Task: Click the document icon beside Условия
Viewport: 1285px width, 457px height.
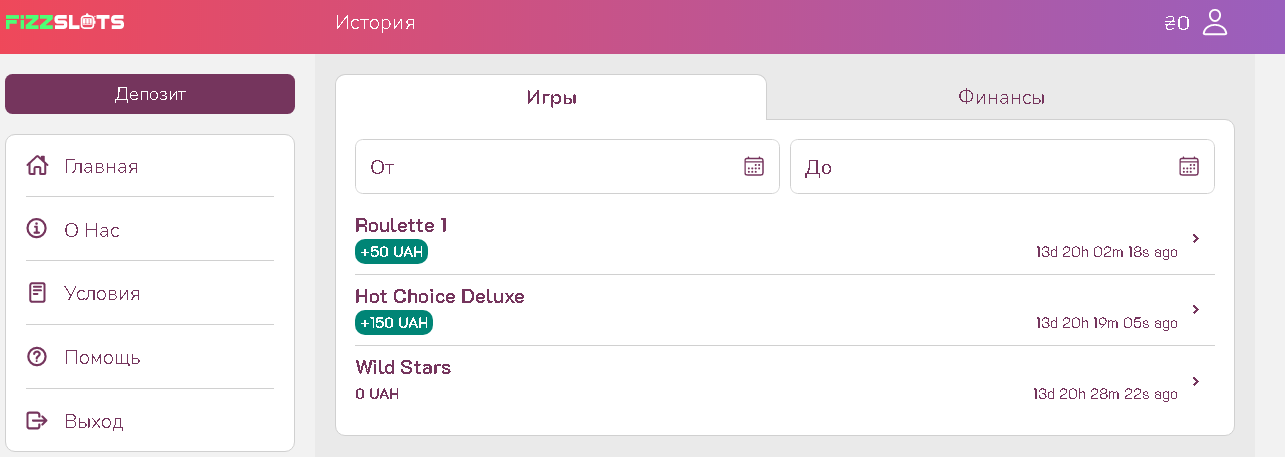Action: 37,294
